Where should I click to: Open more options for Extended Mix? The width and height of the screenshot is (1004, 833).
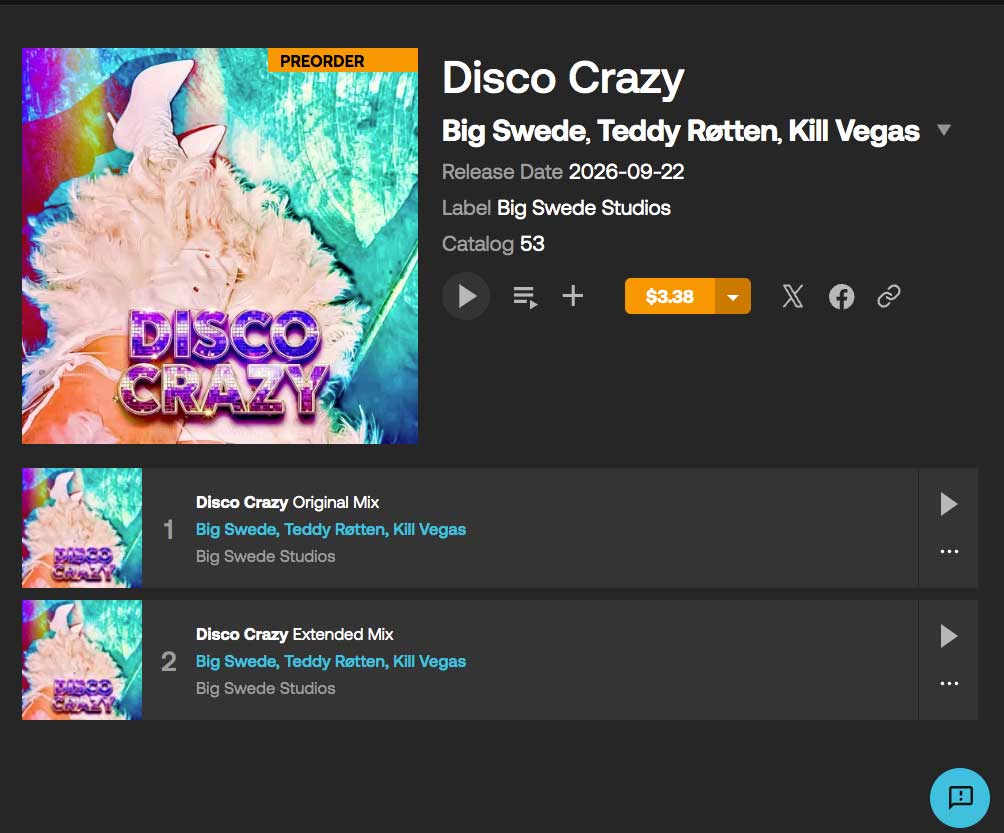tap(949, 683)
